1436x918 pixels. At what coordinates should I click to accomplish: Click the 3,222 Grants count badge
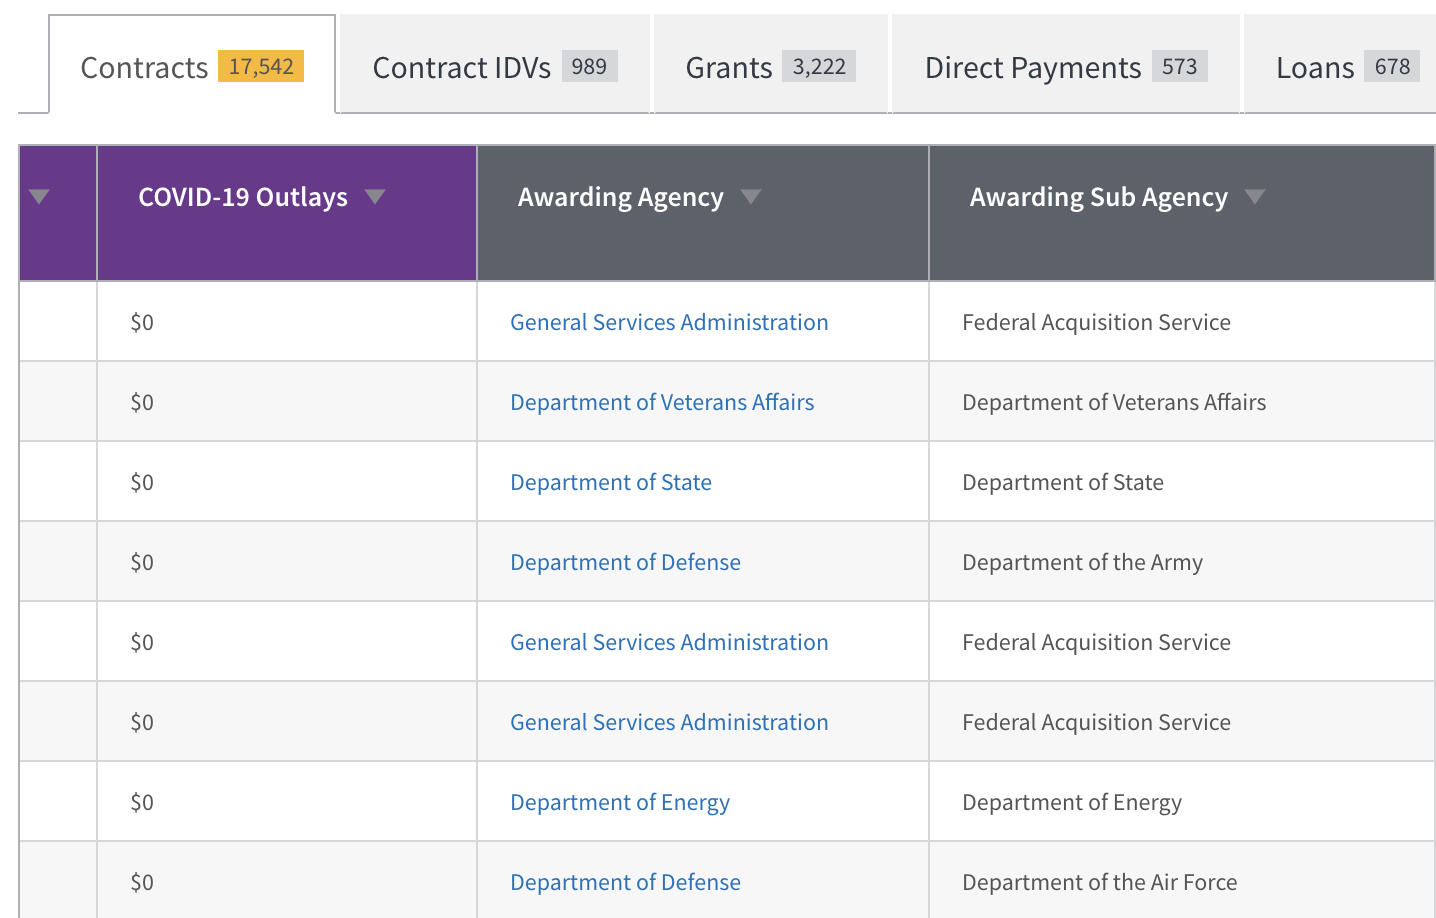click(819, 66)
